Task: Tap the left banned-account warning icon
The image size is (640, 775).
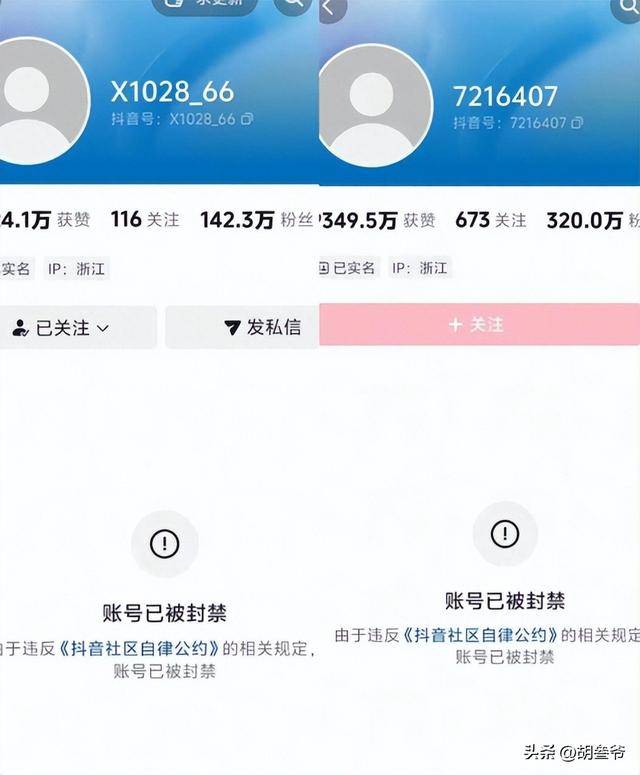Action: (x=165, y=544)
